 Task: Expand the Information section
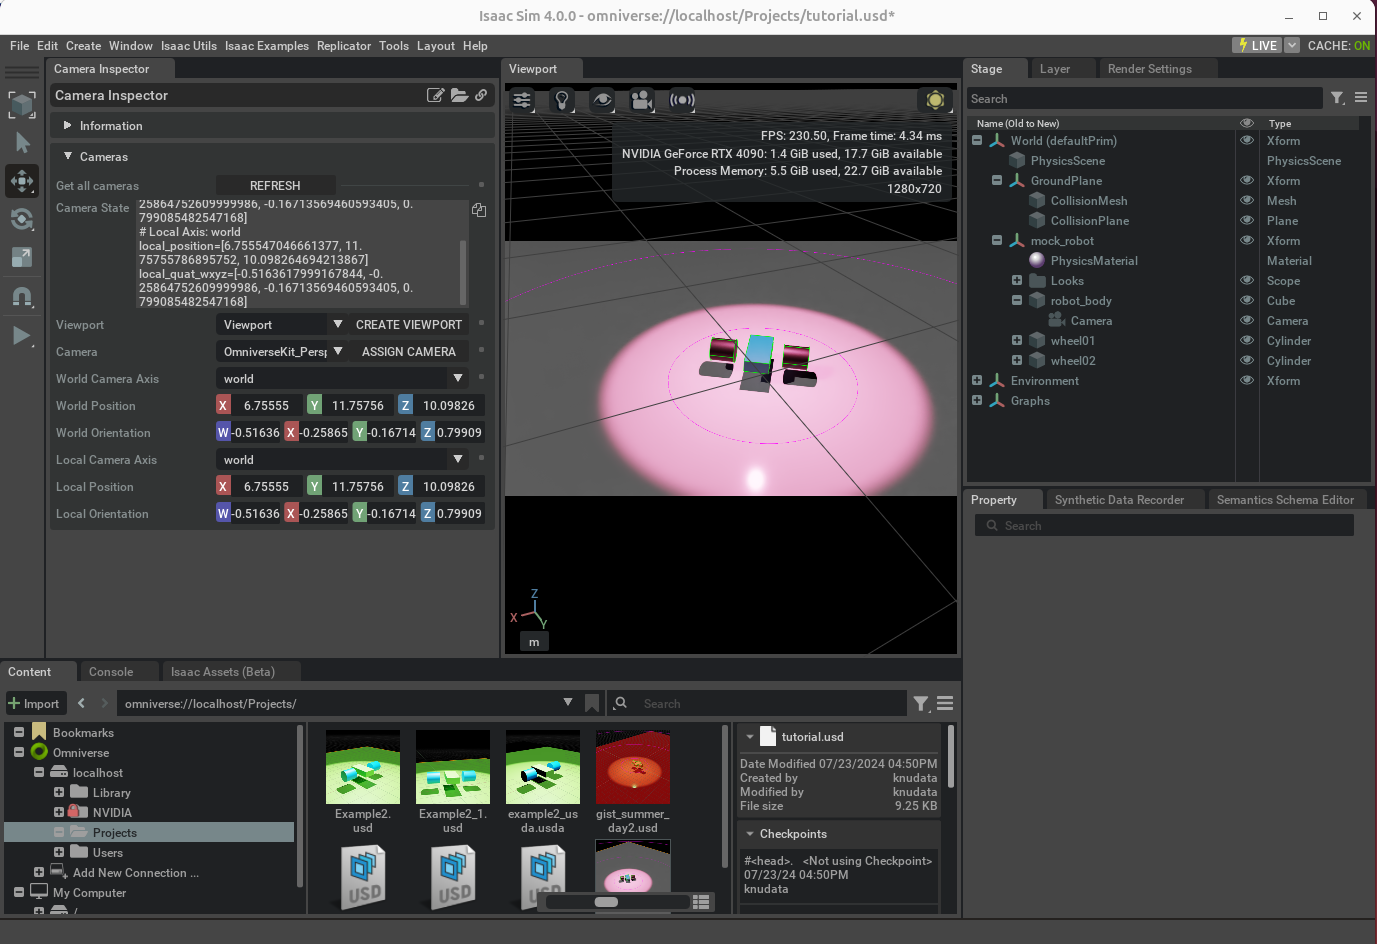[67, 126]
